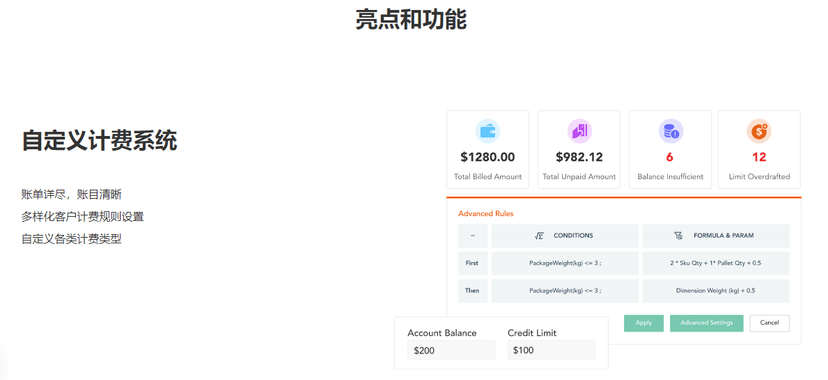Click the square-root icon beside CONDITIONS

click(539, 236)
